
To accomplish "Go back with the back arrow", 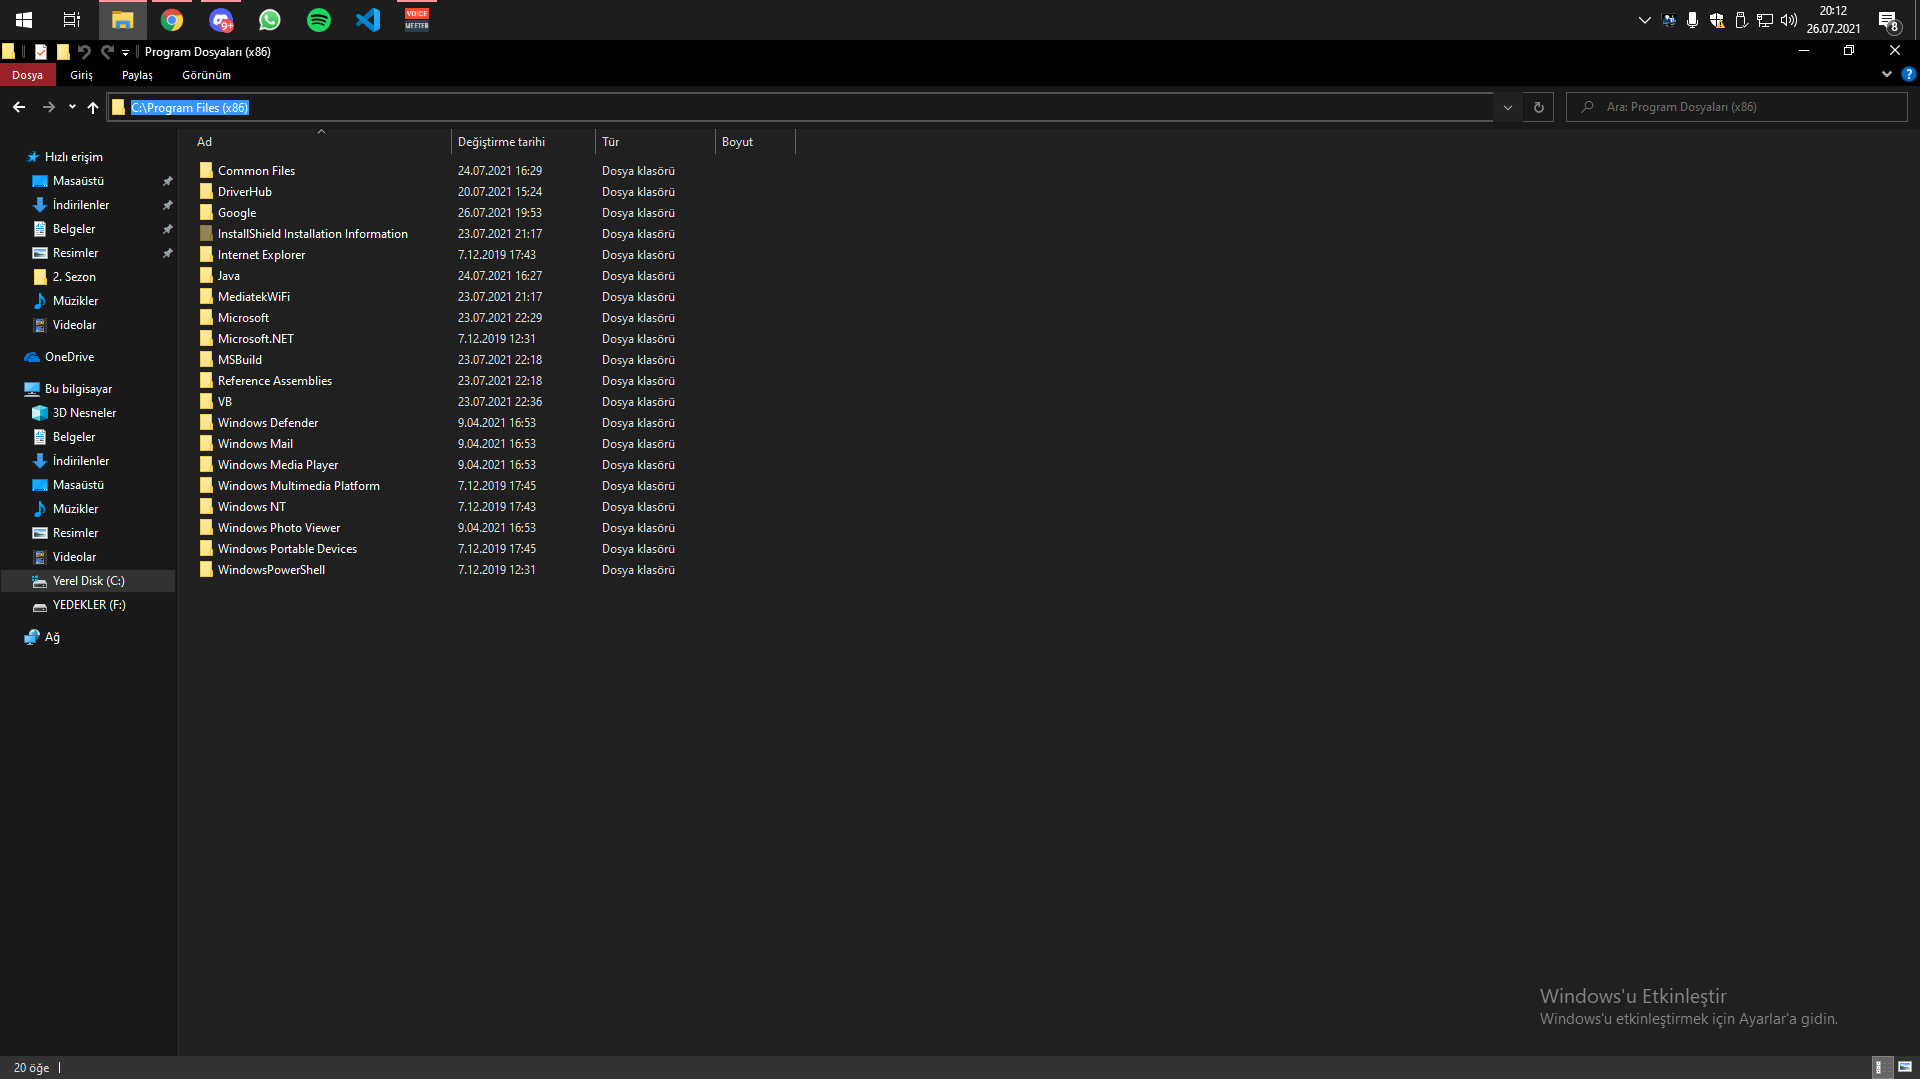I will (x=19, y=107).
